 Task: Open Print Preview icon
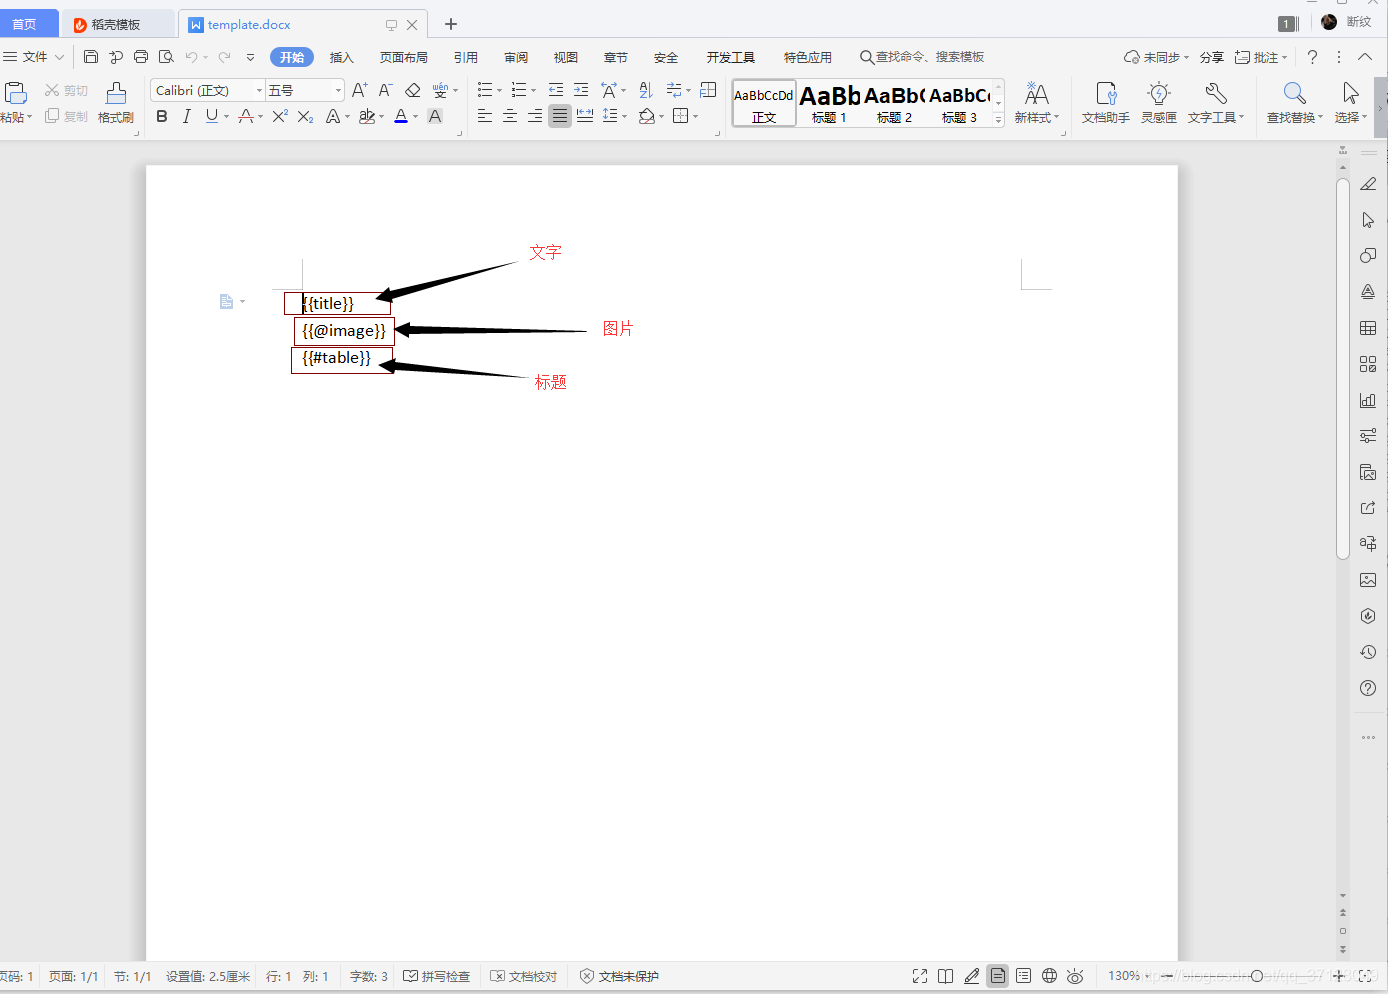166,57
